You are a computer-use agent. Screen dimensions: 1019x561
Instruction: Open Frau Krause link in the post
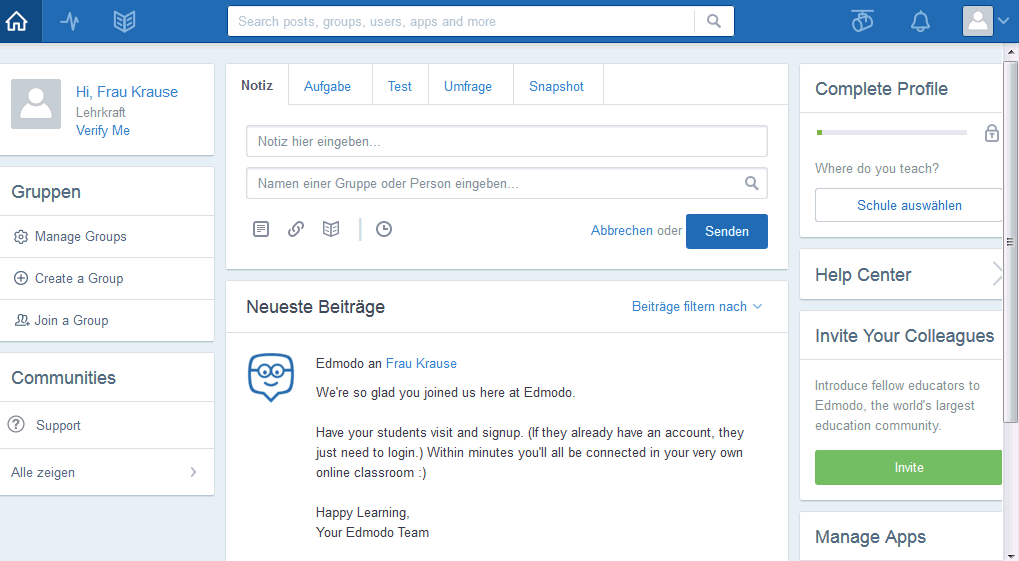click(421, 363)
